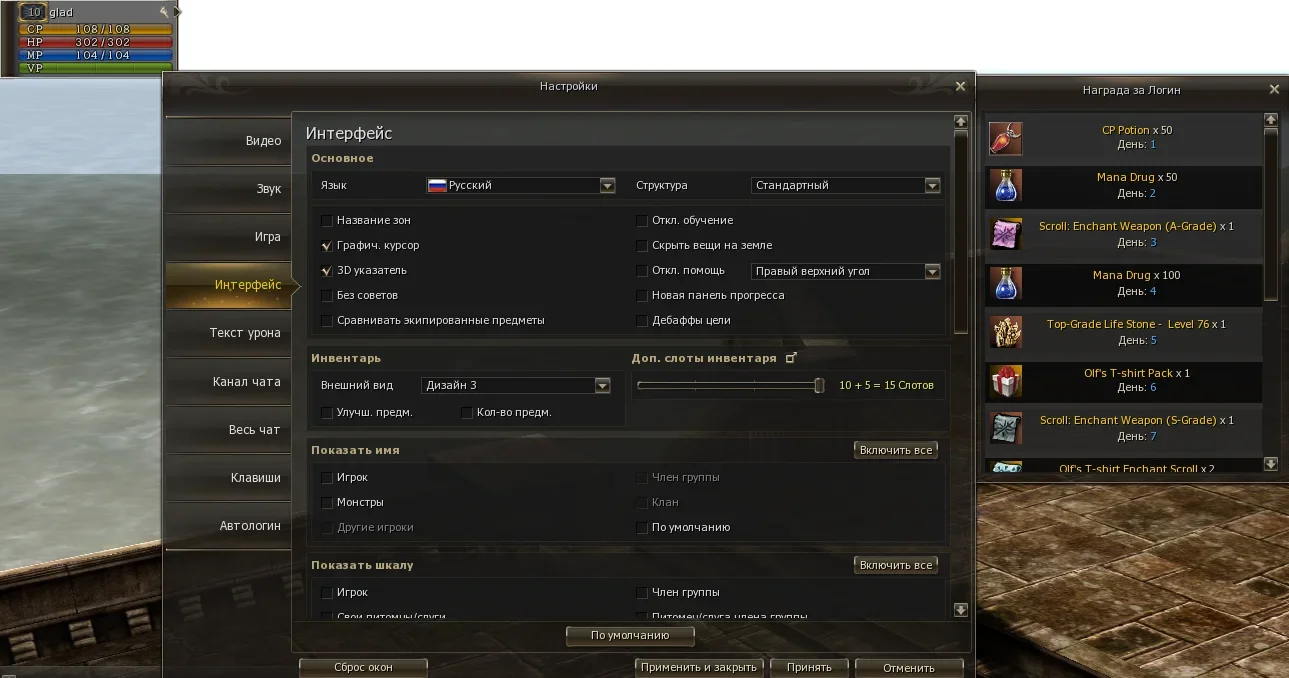Click Olf's T-shirt Pack gift box icon
The image size is (1289, 678).
(x=1006, y=380)
